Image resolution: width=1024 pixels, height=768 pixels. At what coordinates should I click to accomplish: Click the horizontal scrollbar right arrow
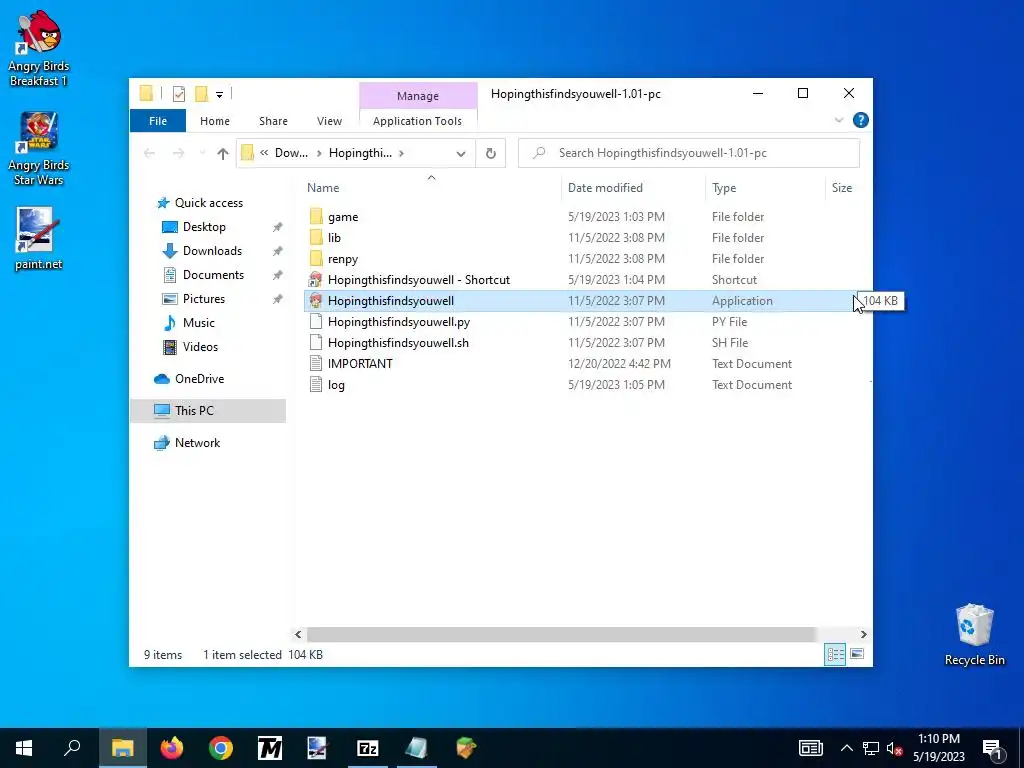click(x=863, y=634)
